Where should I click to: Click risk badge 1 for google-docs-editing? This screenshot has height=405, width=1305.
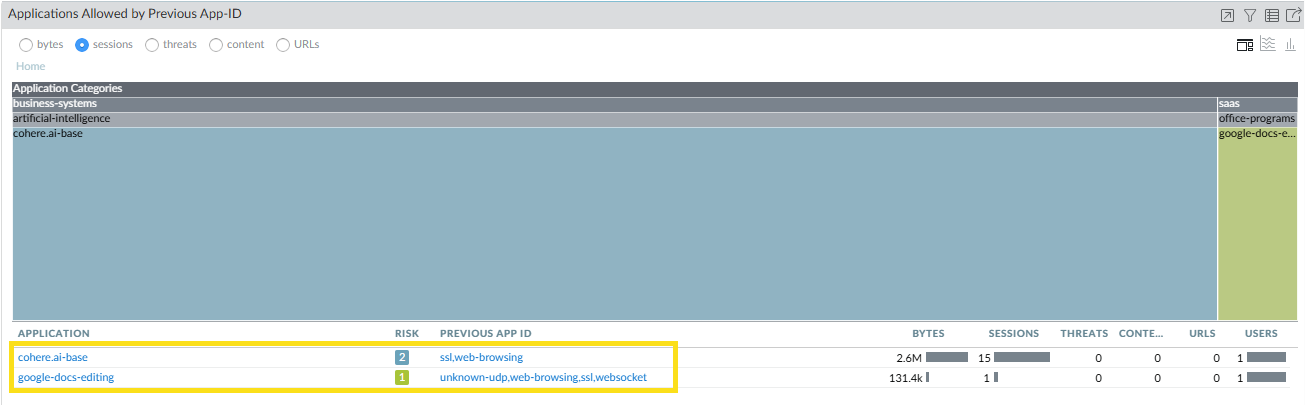coord(402,378)
